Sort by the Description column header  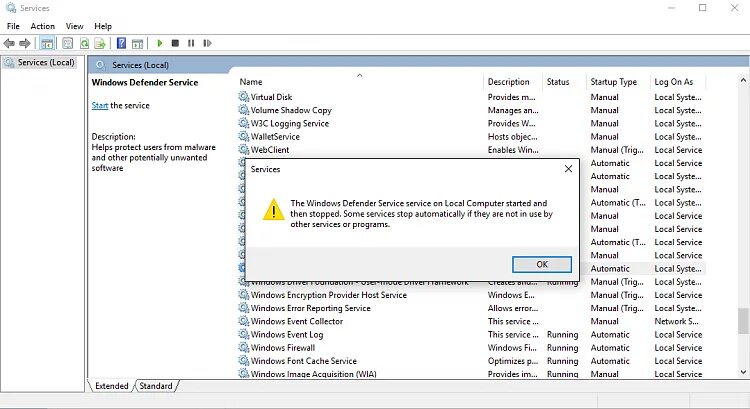point(514,82)
